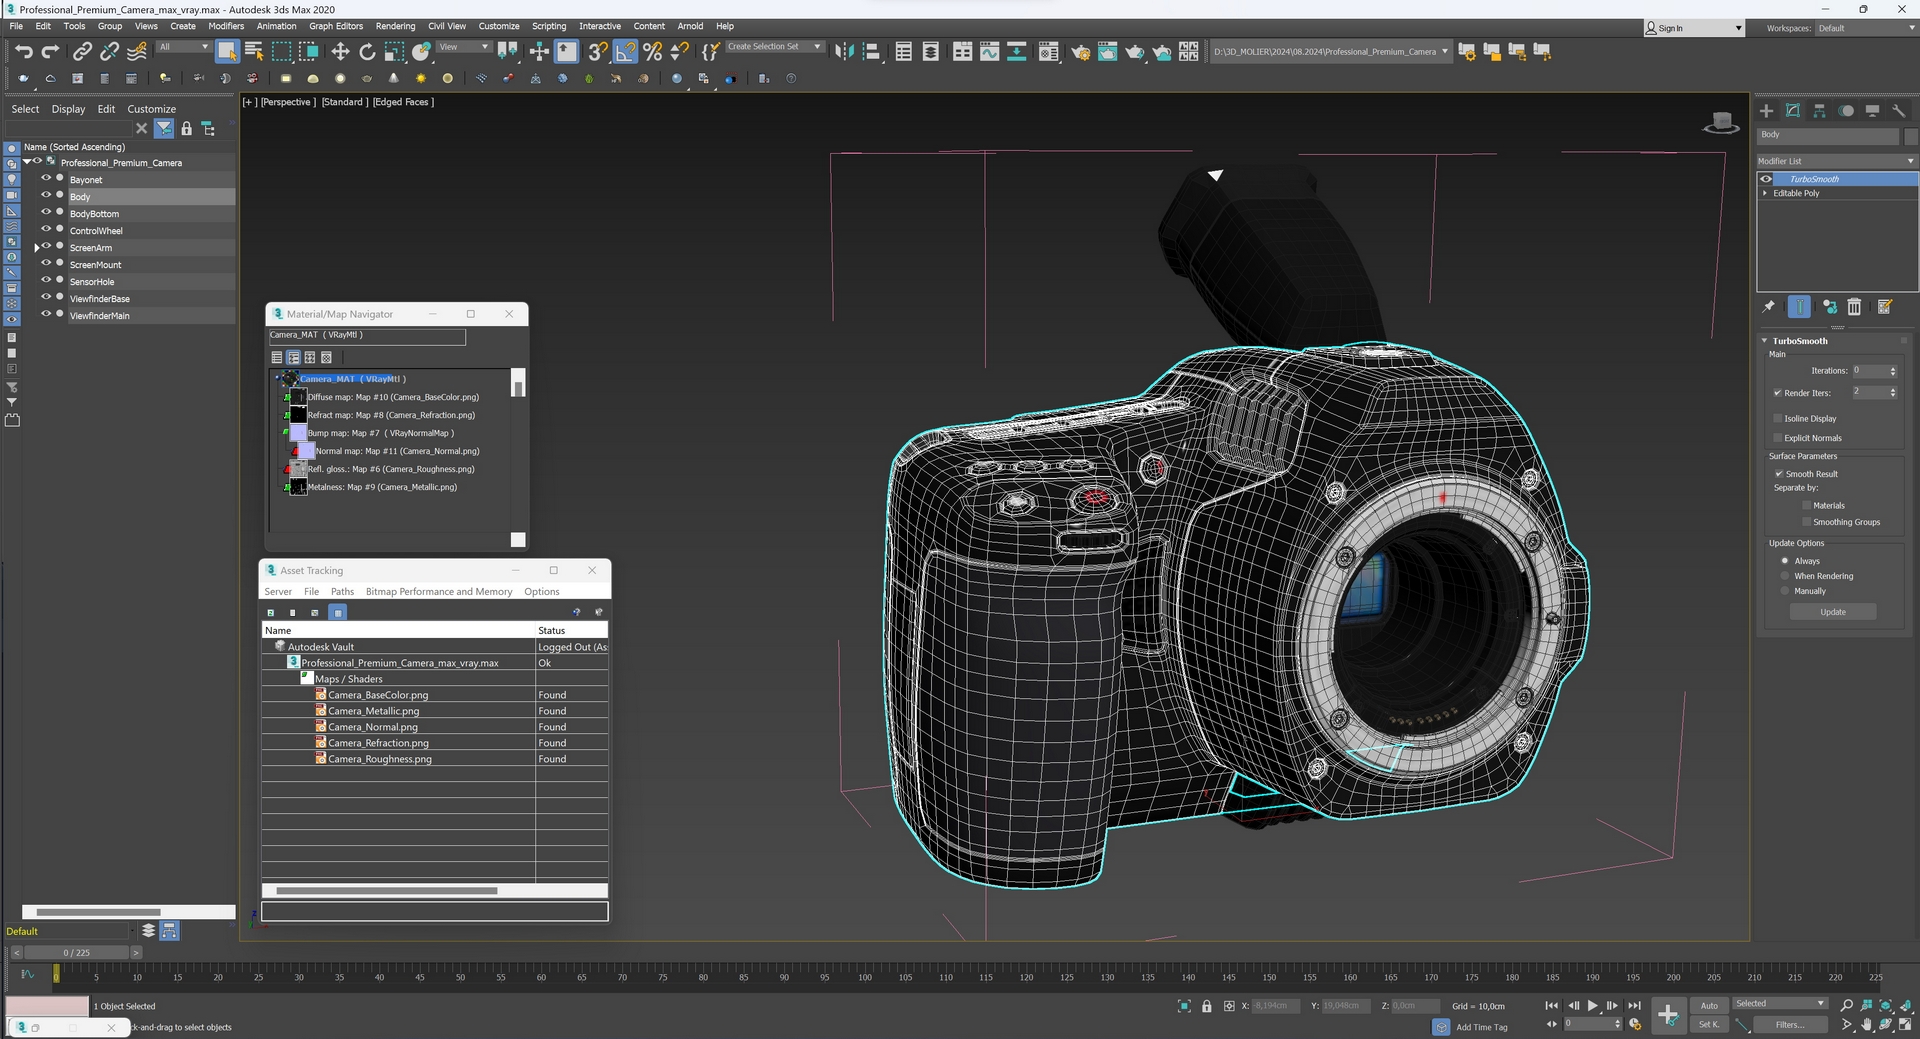Screen dimensions: 1920x1039
Task: Click the Pin Stack icon
Action: tap(1768, 307)
